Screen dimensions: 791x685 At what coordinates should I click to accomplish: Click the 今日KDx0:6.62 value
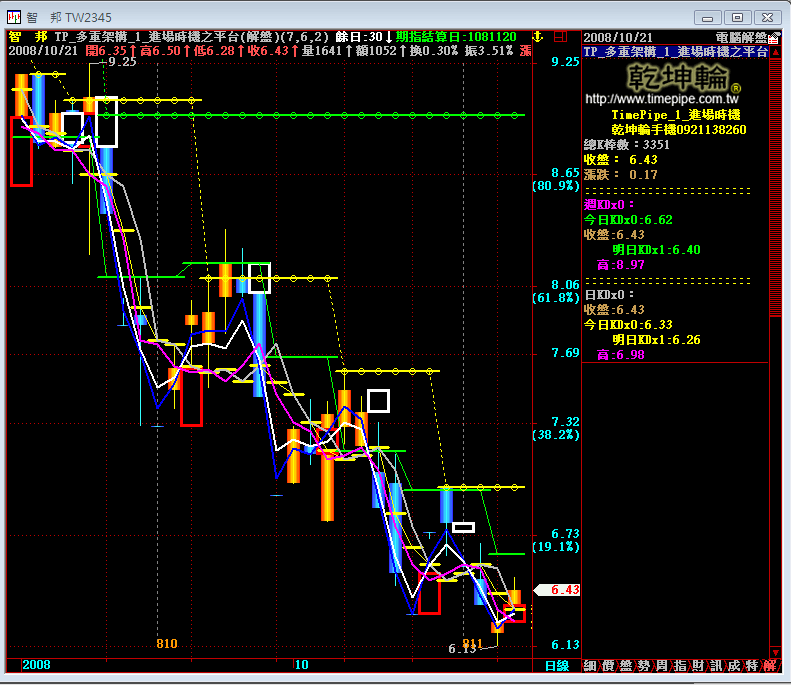coord(628,220)
